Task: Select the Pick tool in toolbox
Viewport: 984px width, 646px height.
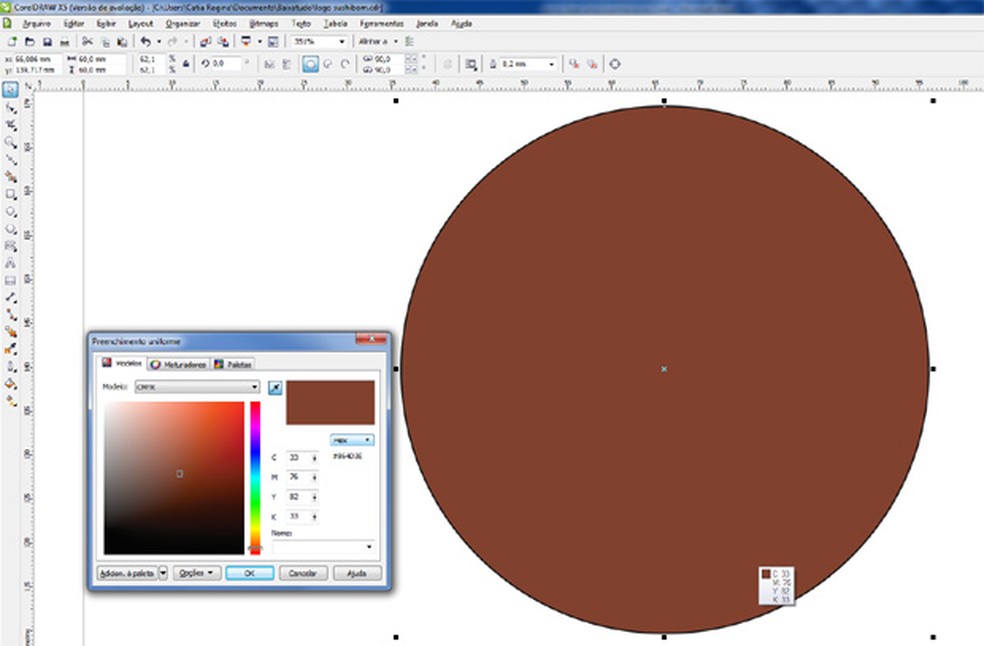Action: pos(10,90)
